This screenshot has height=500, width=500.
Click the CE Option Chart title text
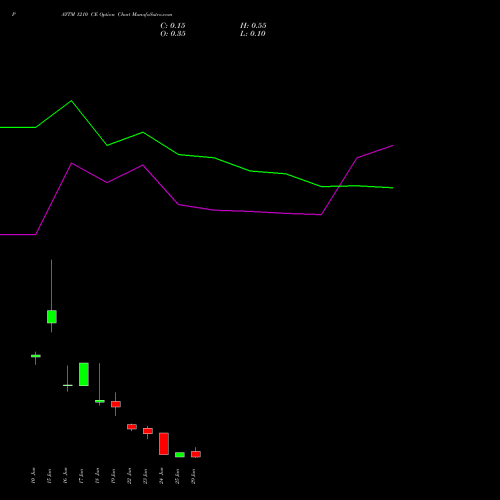(117, 15)
